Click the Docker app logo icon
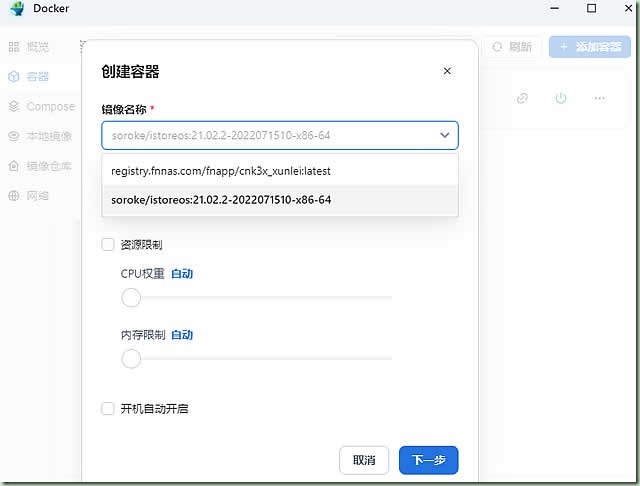This screenshot has width=640, height=486. click(17, 8)
